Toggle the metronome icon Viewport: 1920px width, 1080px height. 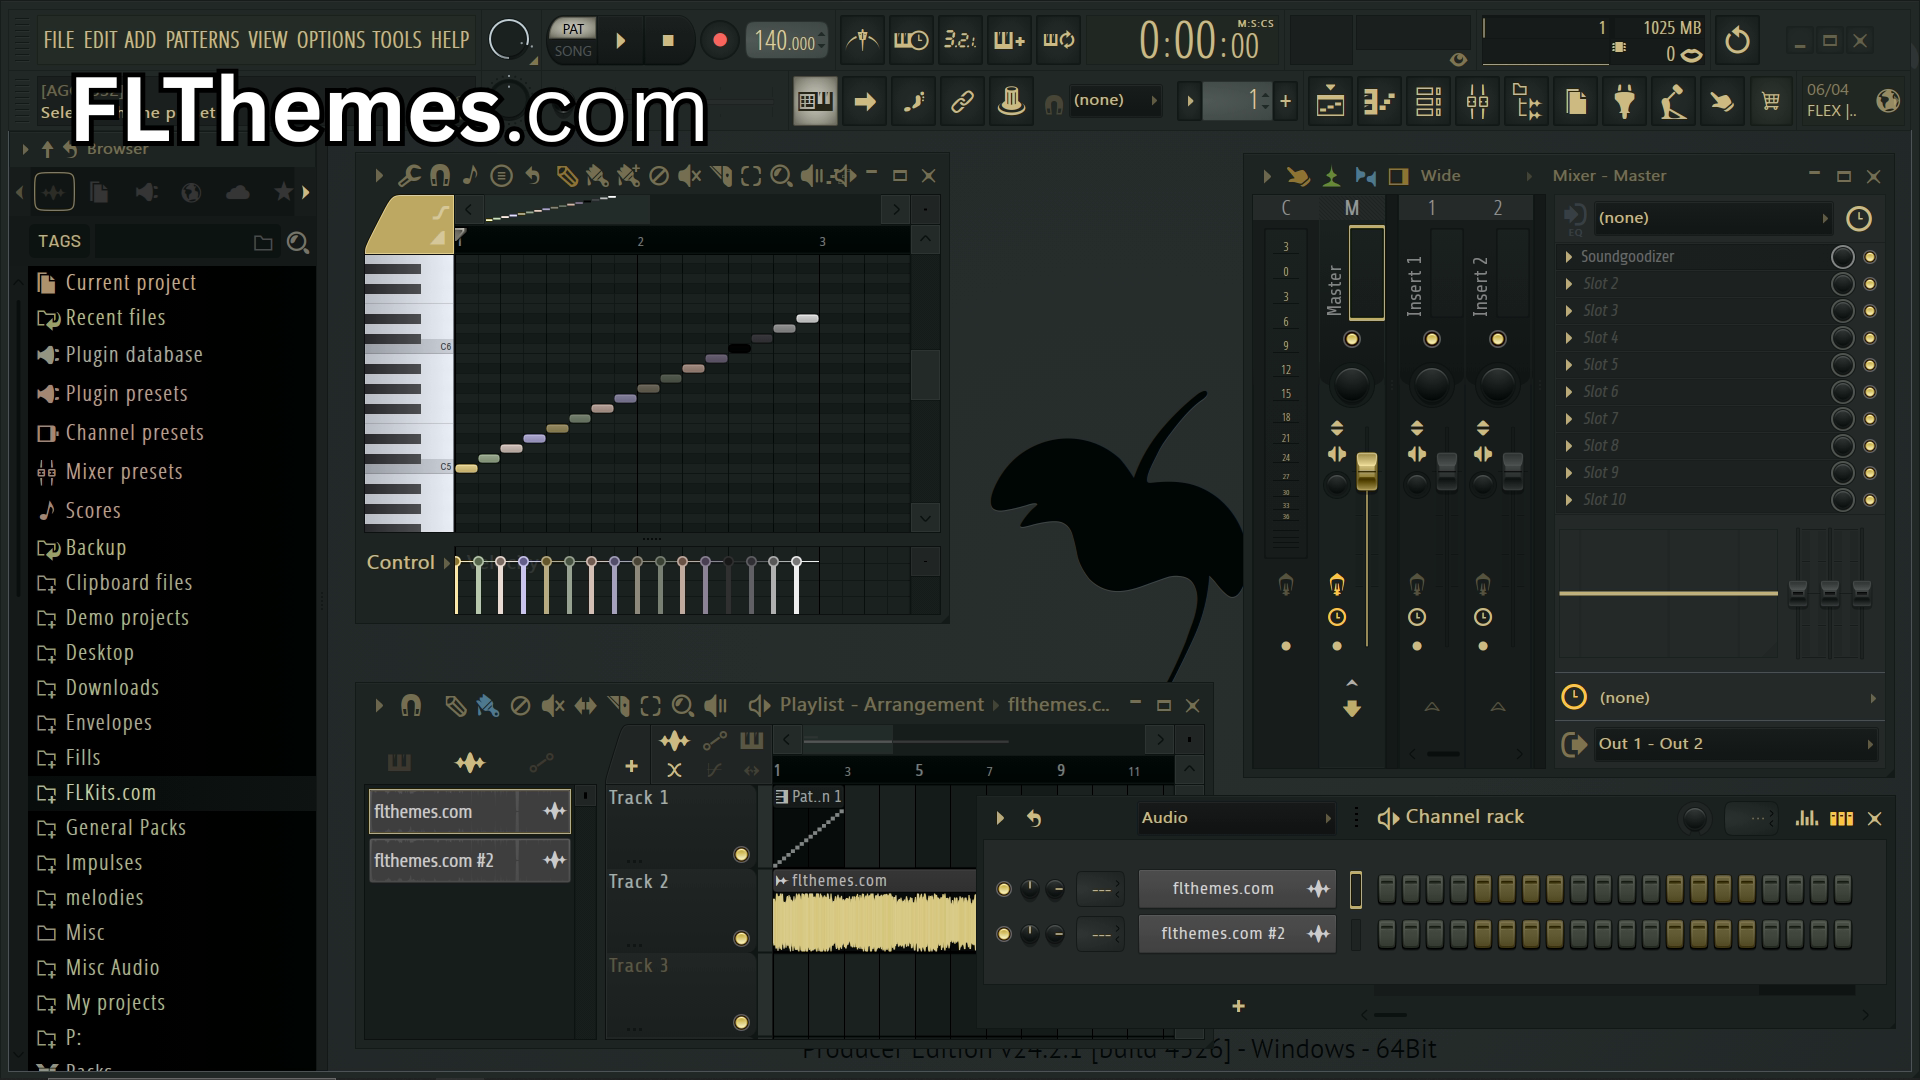click(862, 41)
